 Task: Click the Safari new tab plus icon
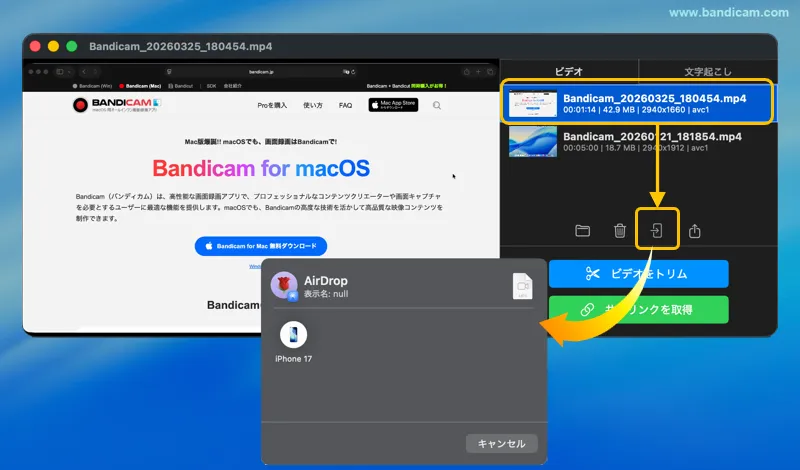(478, 72)
